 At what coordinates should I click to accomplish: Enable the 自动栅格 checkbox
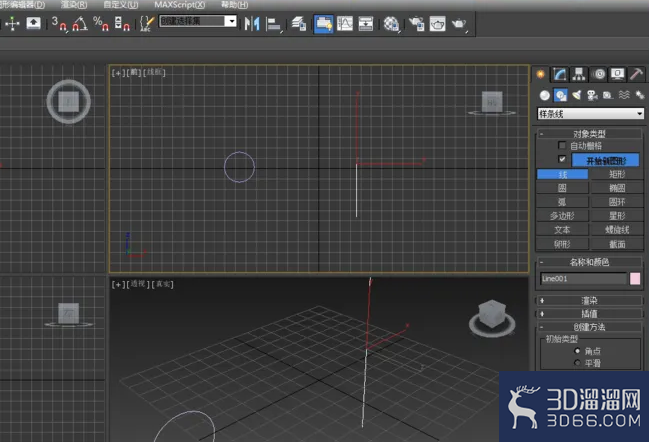tap(562, 145)
